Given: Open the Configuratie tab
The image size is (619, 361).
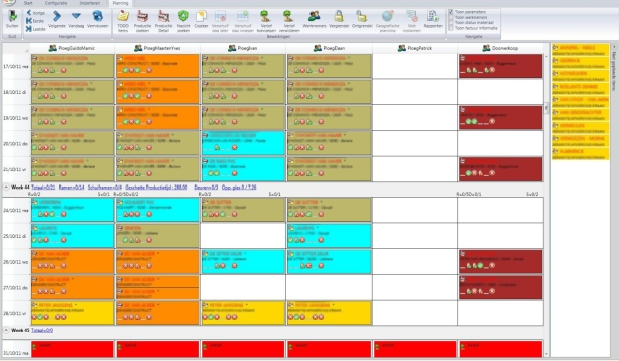Looking at the screenshot, I should click(56, 3).
